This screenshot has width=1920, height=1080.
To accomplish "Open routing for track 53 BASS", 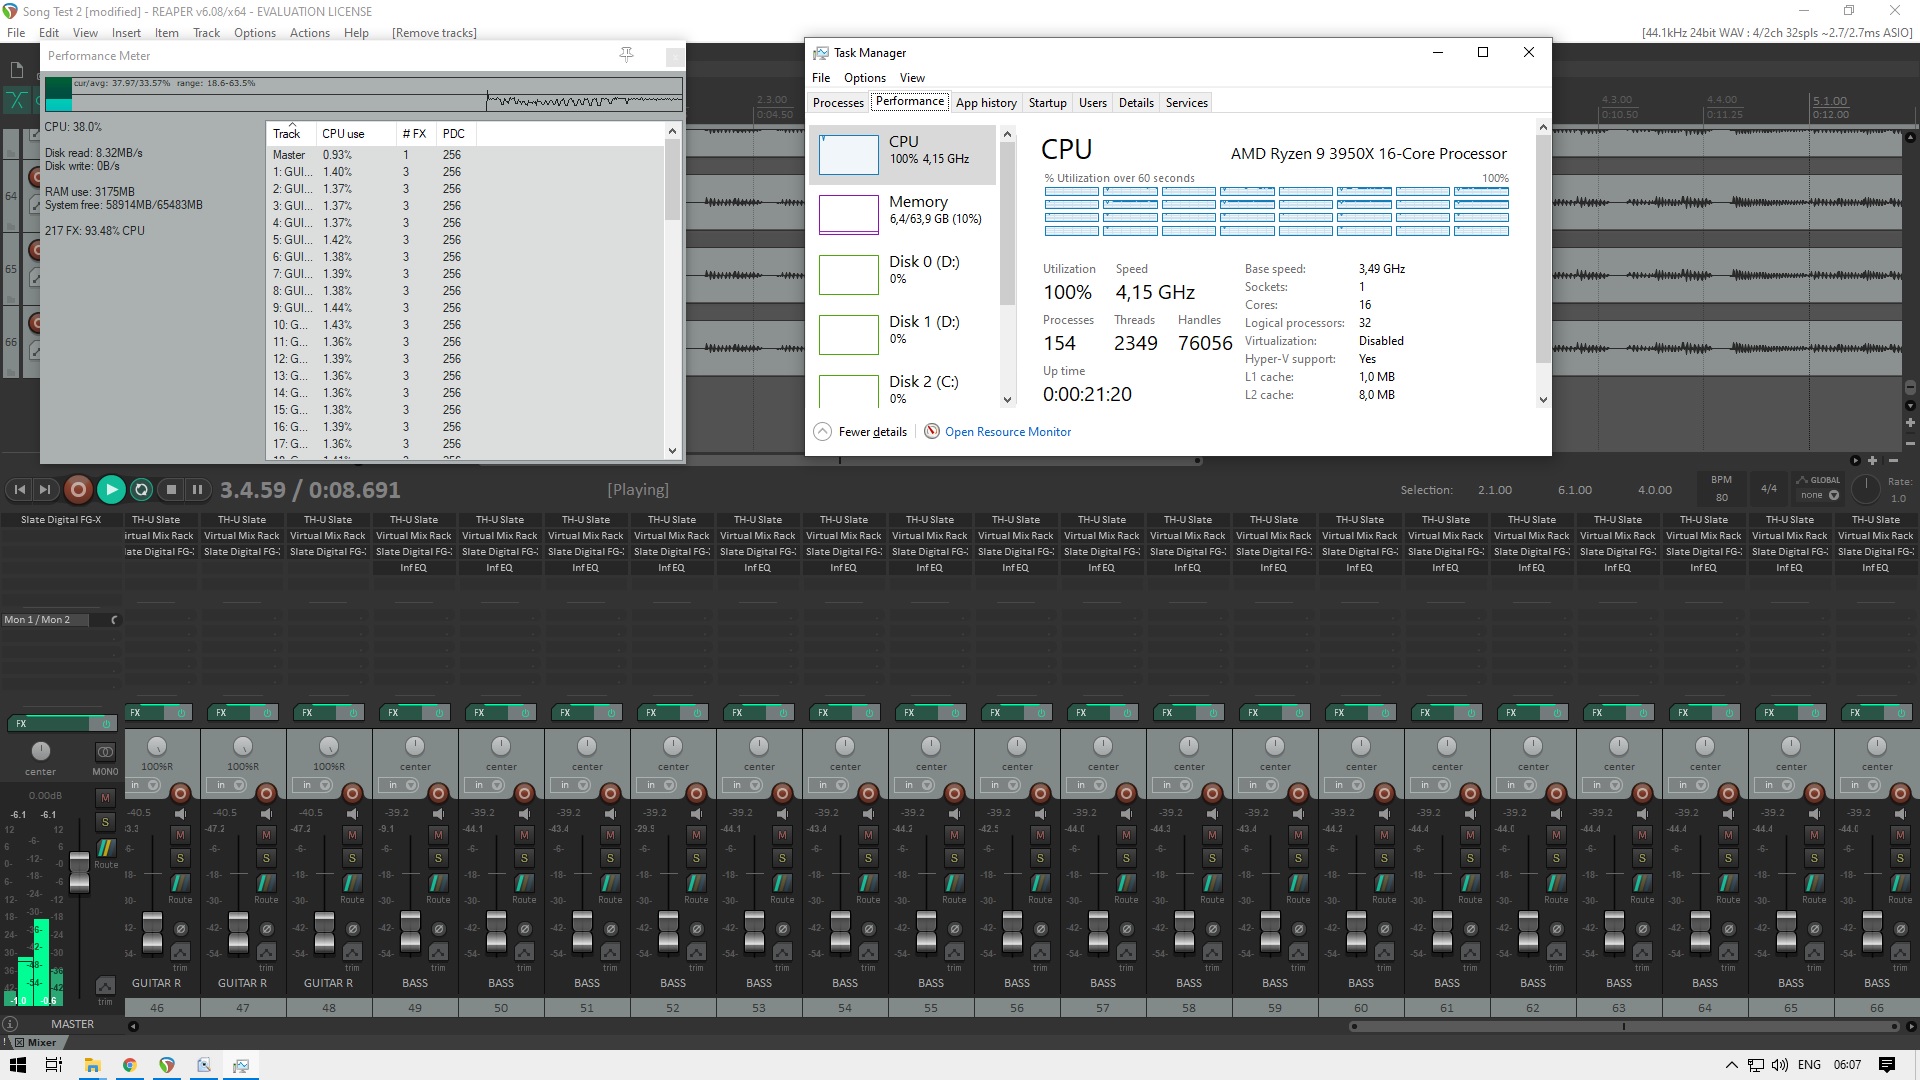I will pos(782,883).
